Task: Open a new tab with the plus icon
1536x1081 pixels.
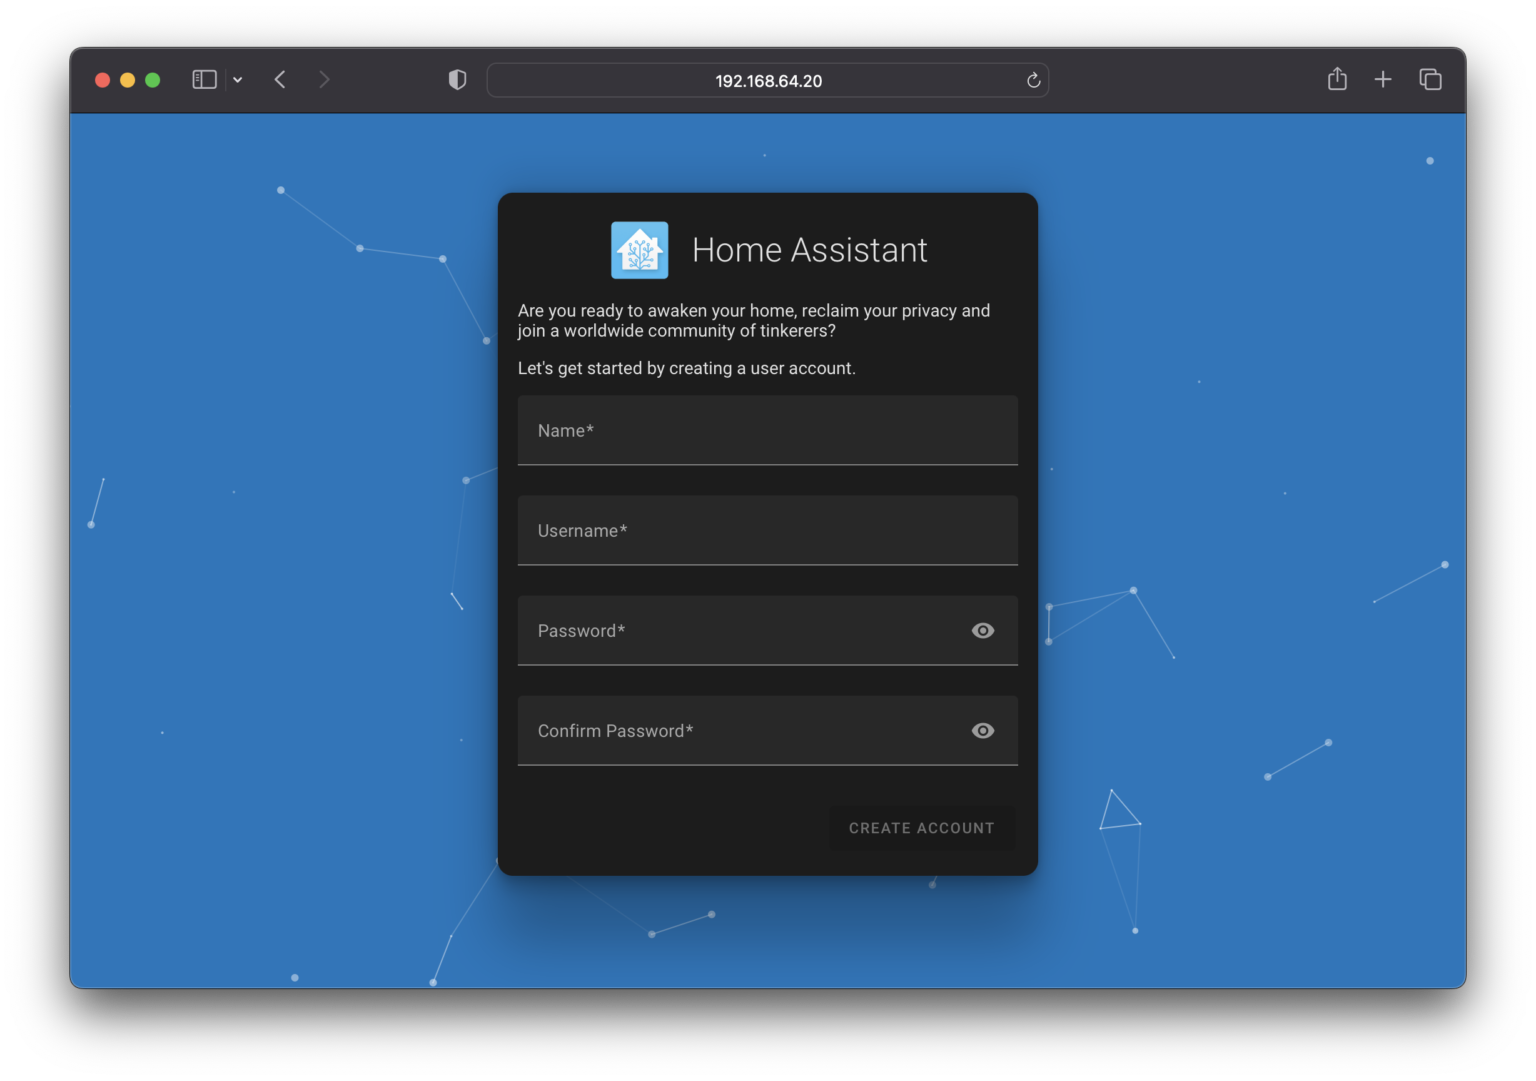Action: [1383, 79]
